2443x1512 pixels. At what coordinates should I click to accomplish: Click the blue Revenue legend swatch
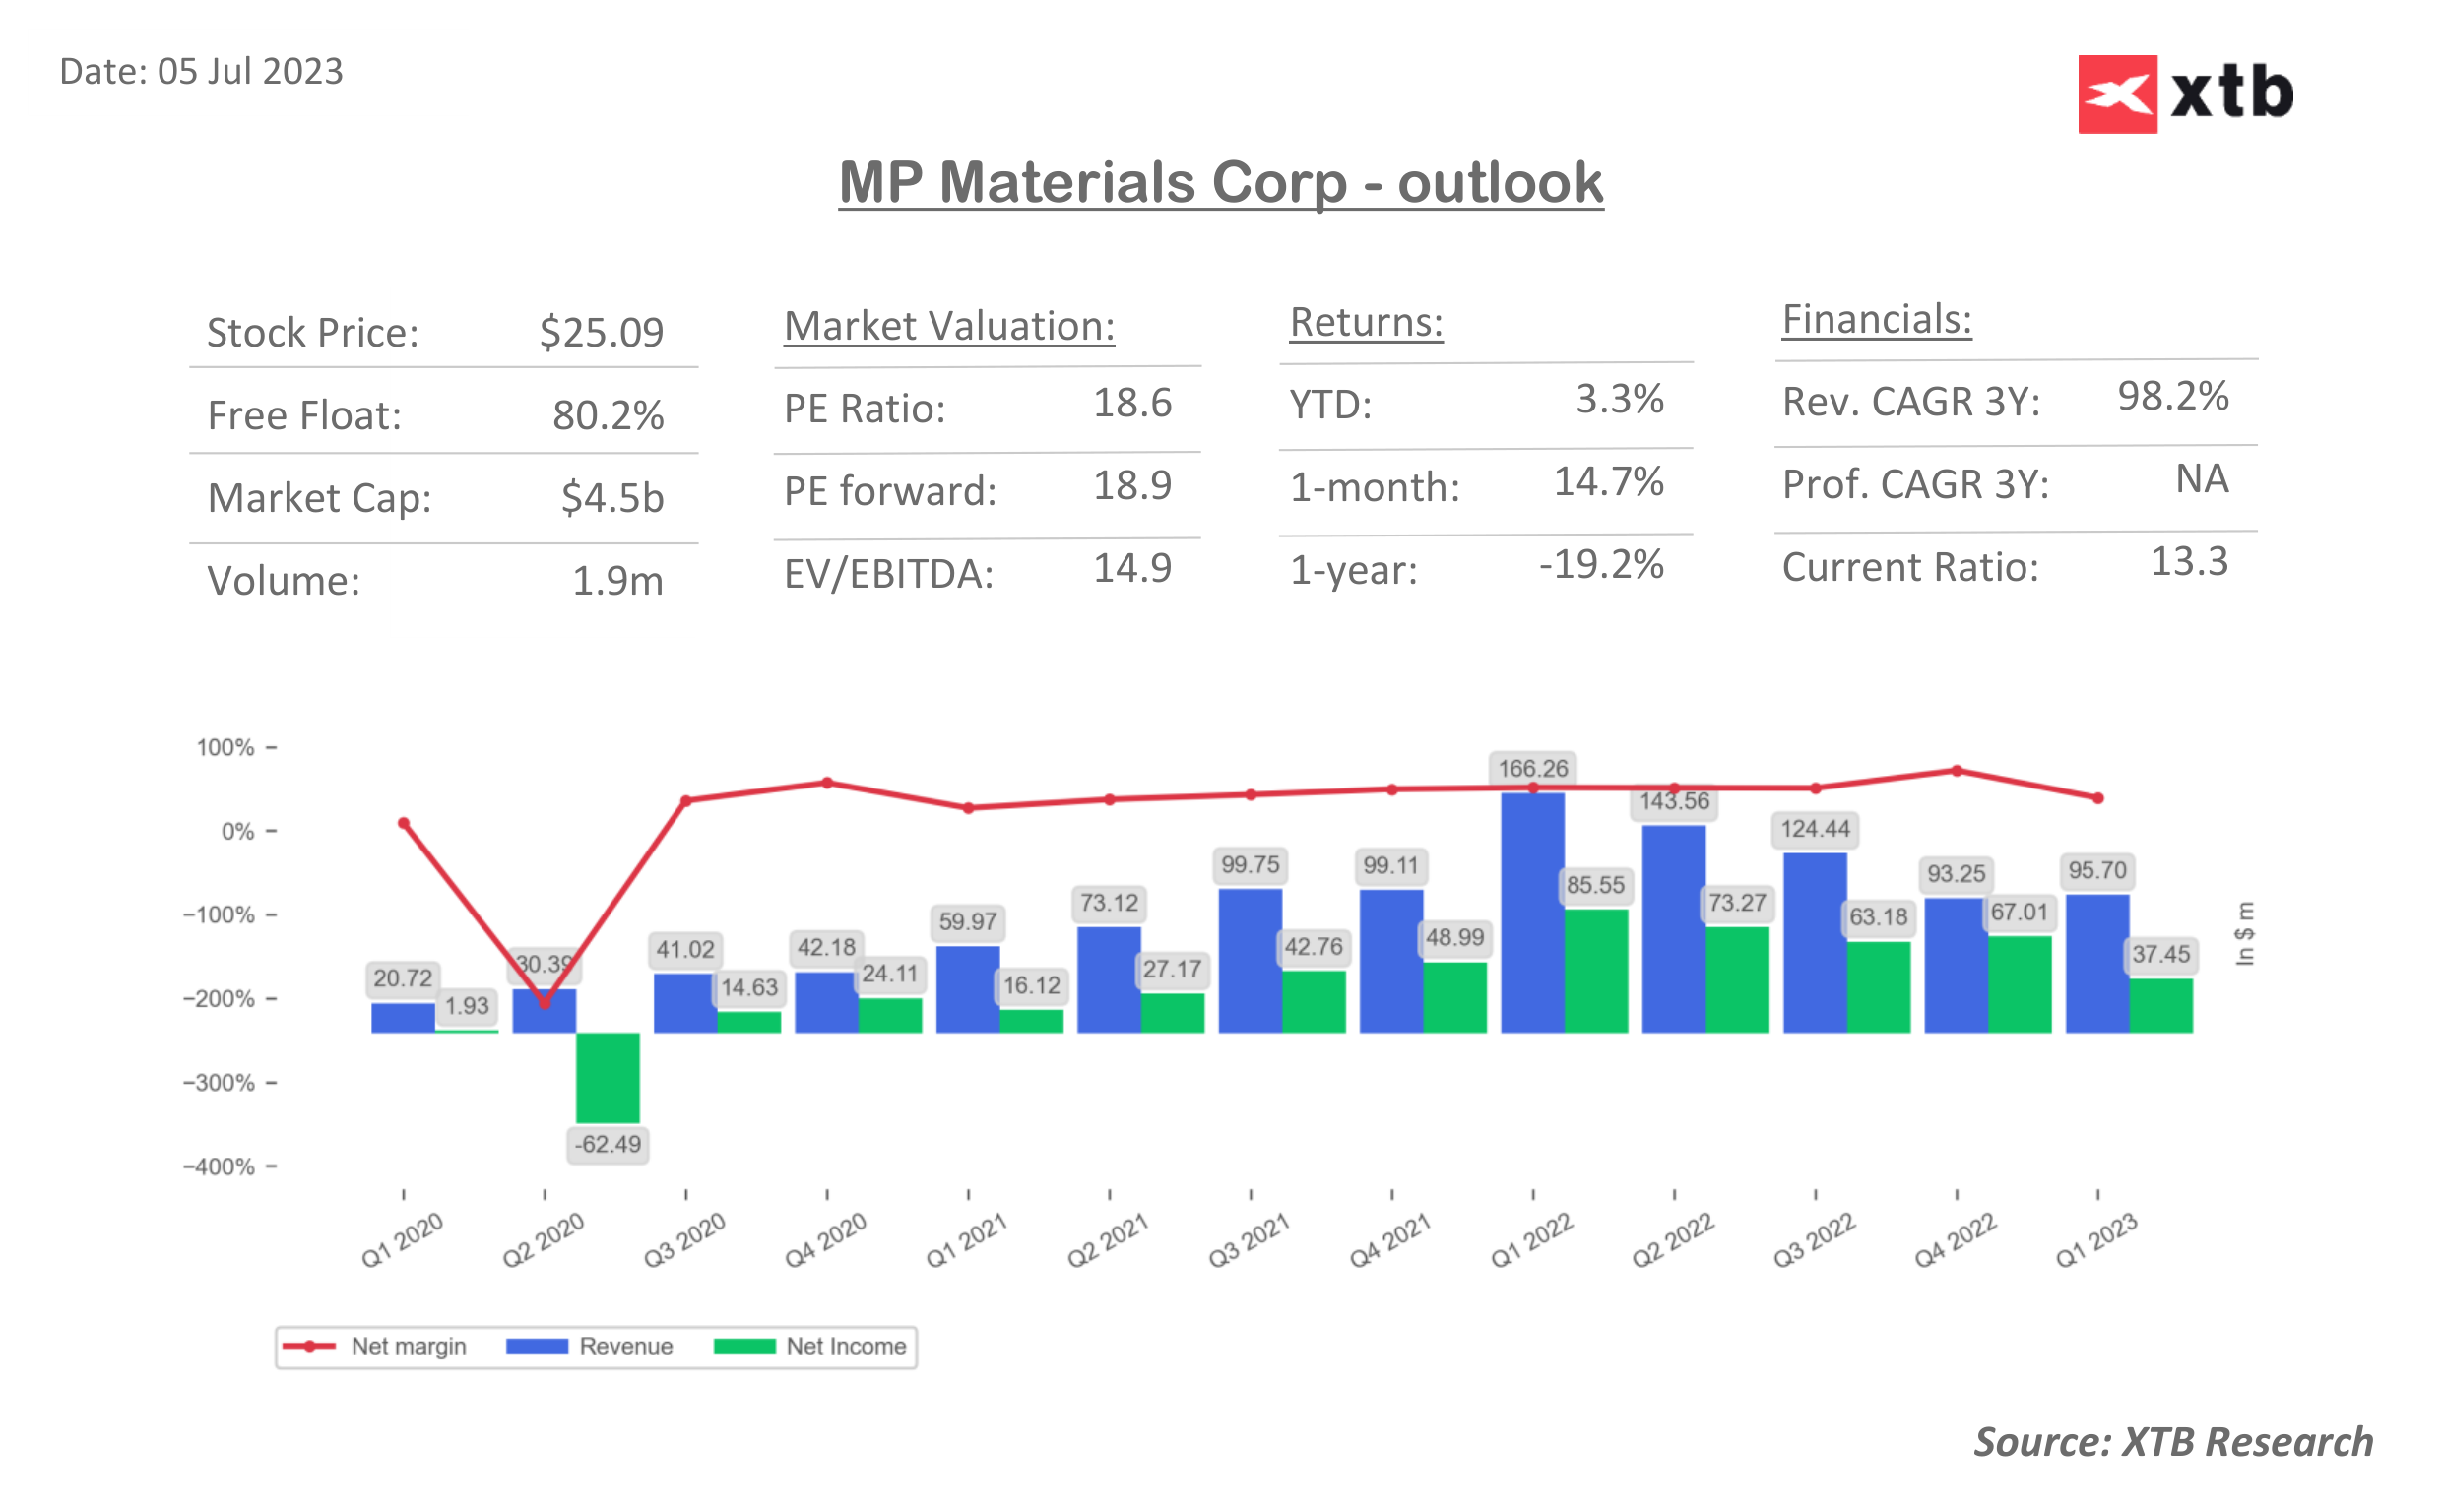coord(537,1346)
